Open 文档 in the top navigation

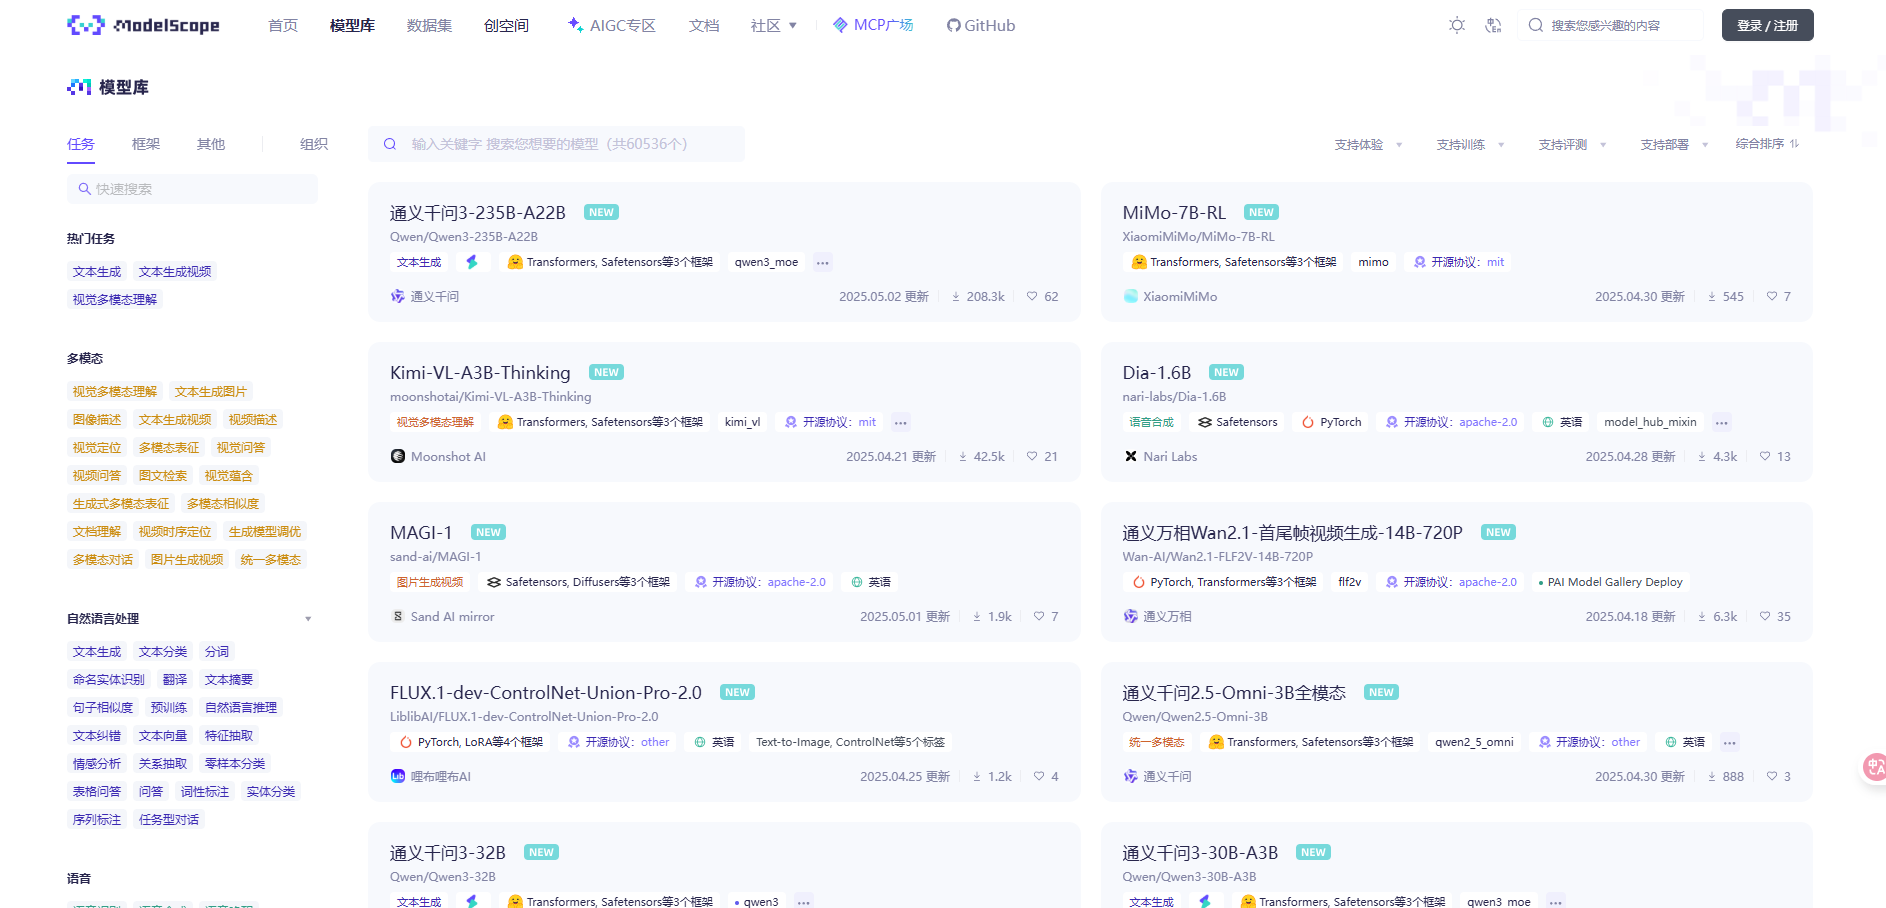pyautogui.click(x=704, y=25)
